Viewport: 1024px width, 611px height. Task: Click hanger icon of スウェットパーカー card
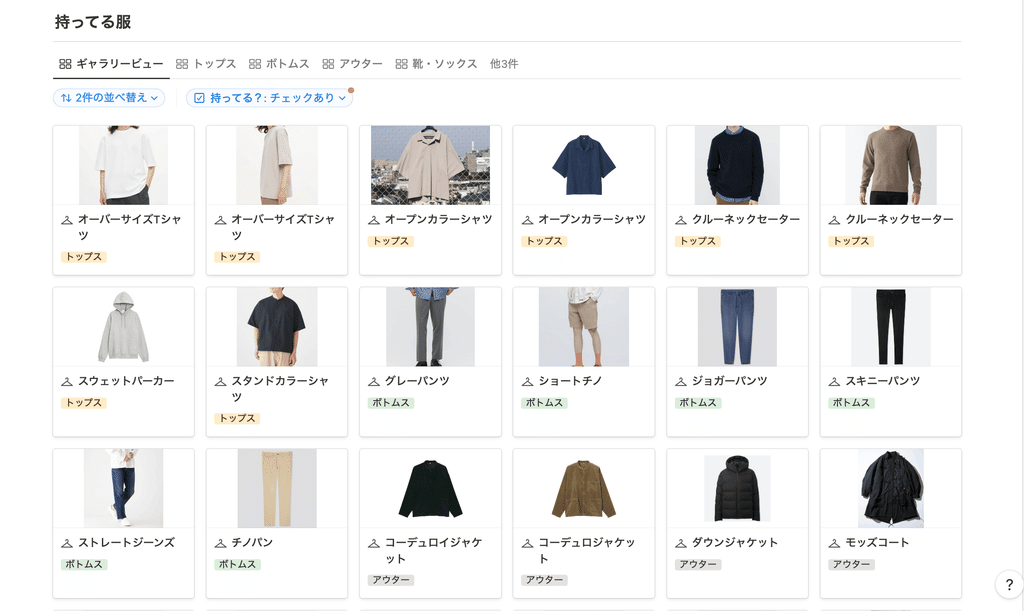point(67,381)
